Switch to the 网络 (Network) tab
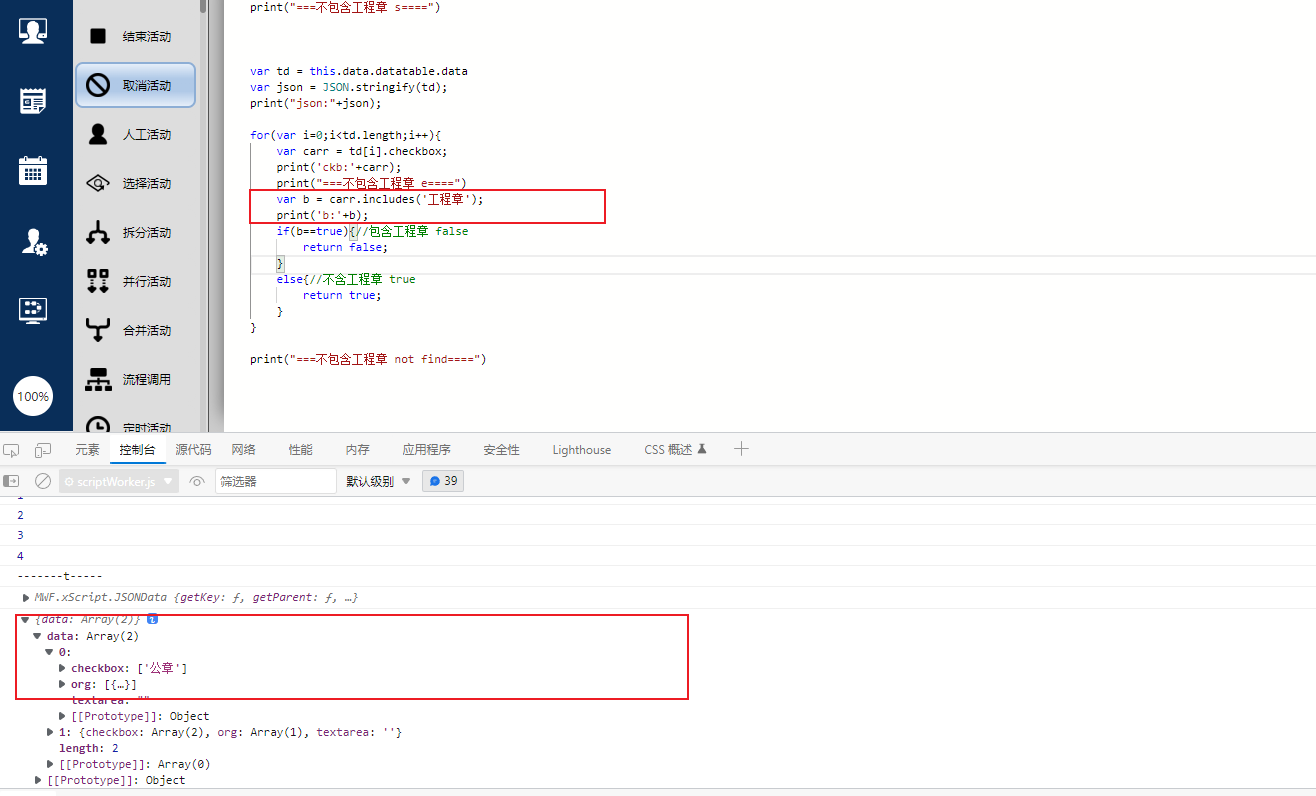The height and width of the screenshot is (796, 1316). [x=244, y=450]
